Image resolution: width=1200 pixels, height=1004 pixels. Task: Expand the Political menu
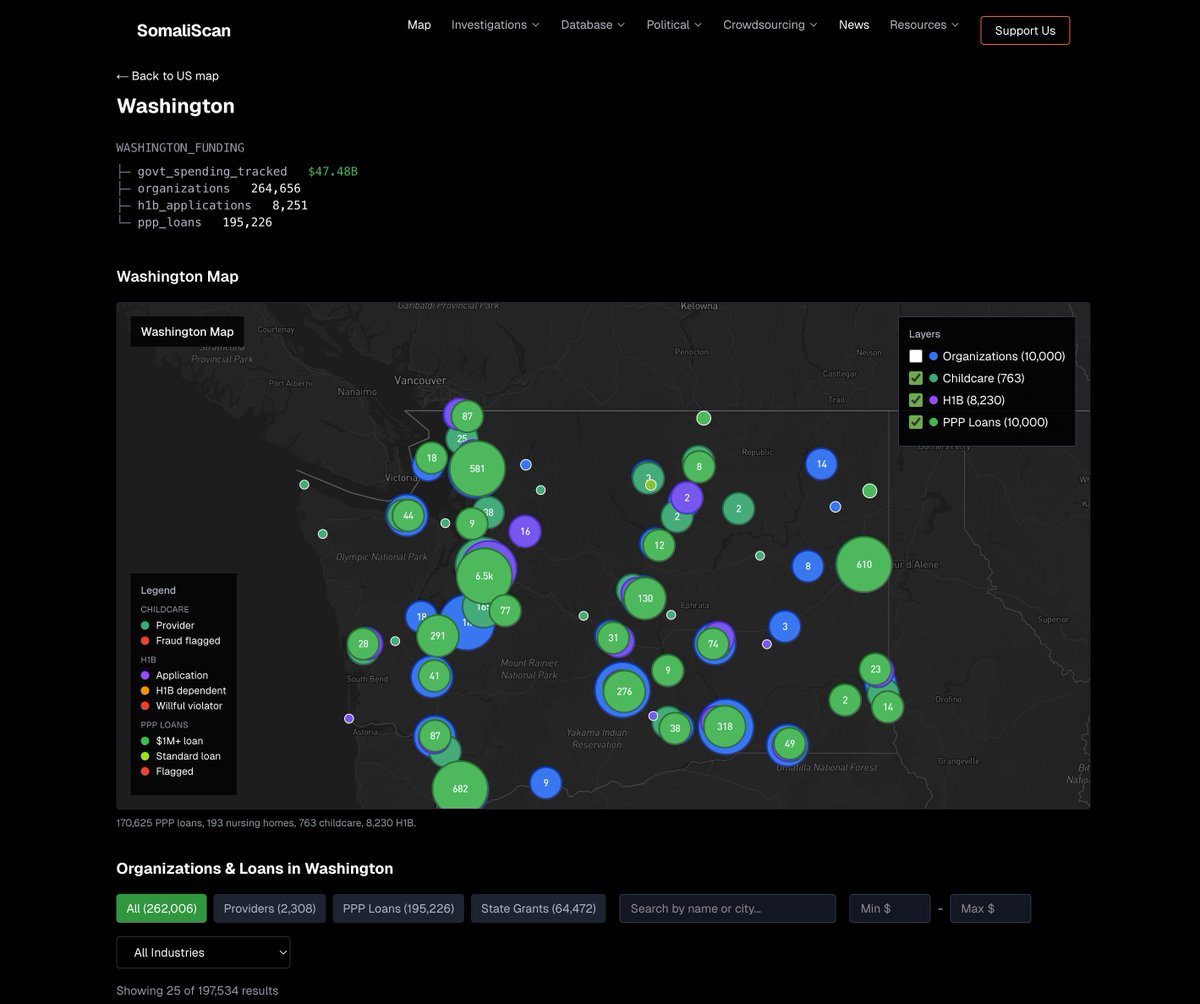pyautogui.click(x=674, y=25)
